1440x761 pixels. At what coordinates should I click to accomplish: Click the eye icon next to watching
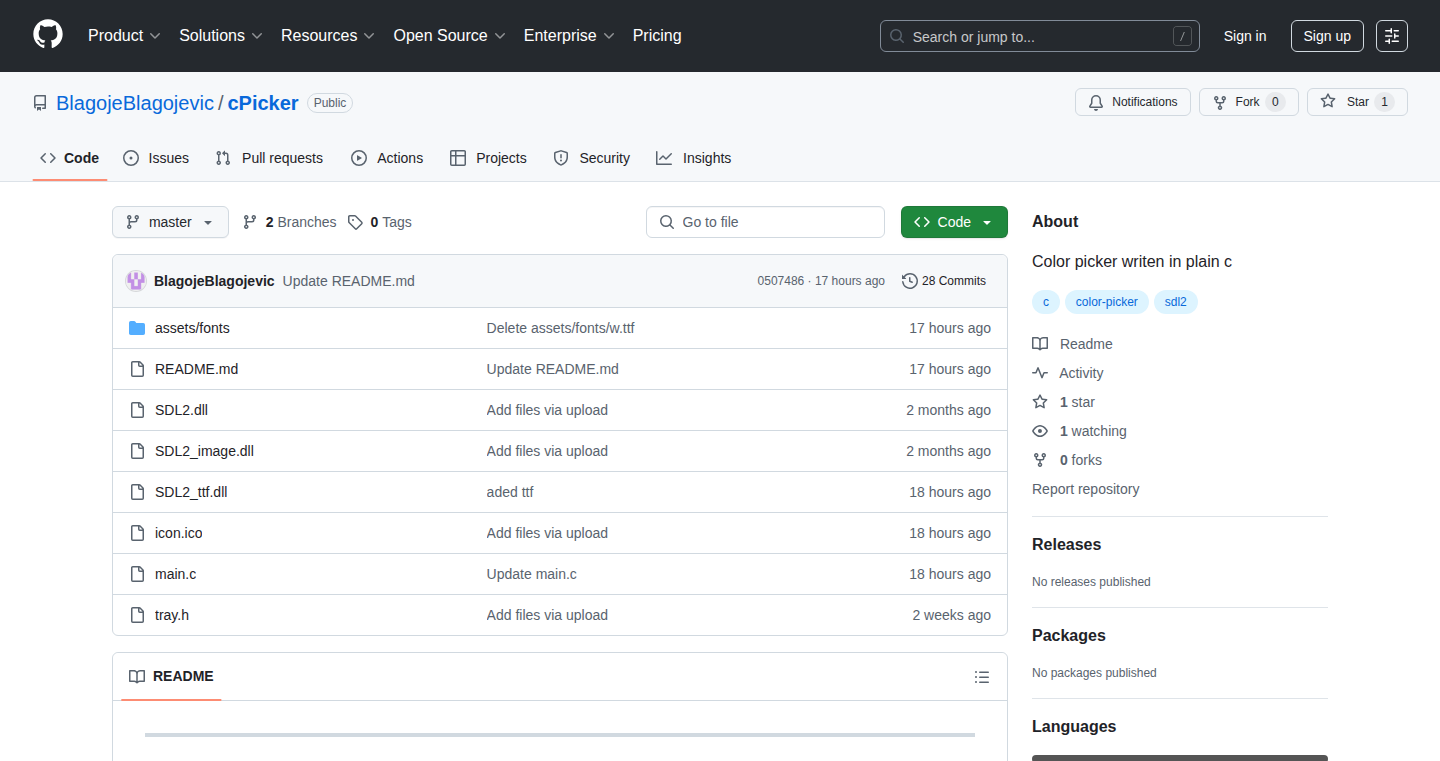[1040, 431]
